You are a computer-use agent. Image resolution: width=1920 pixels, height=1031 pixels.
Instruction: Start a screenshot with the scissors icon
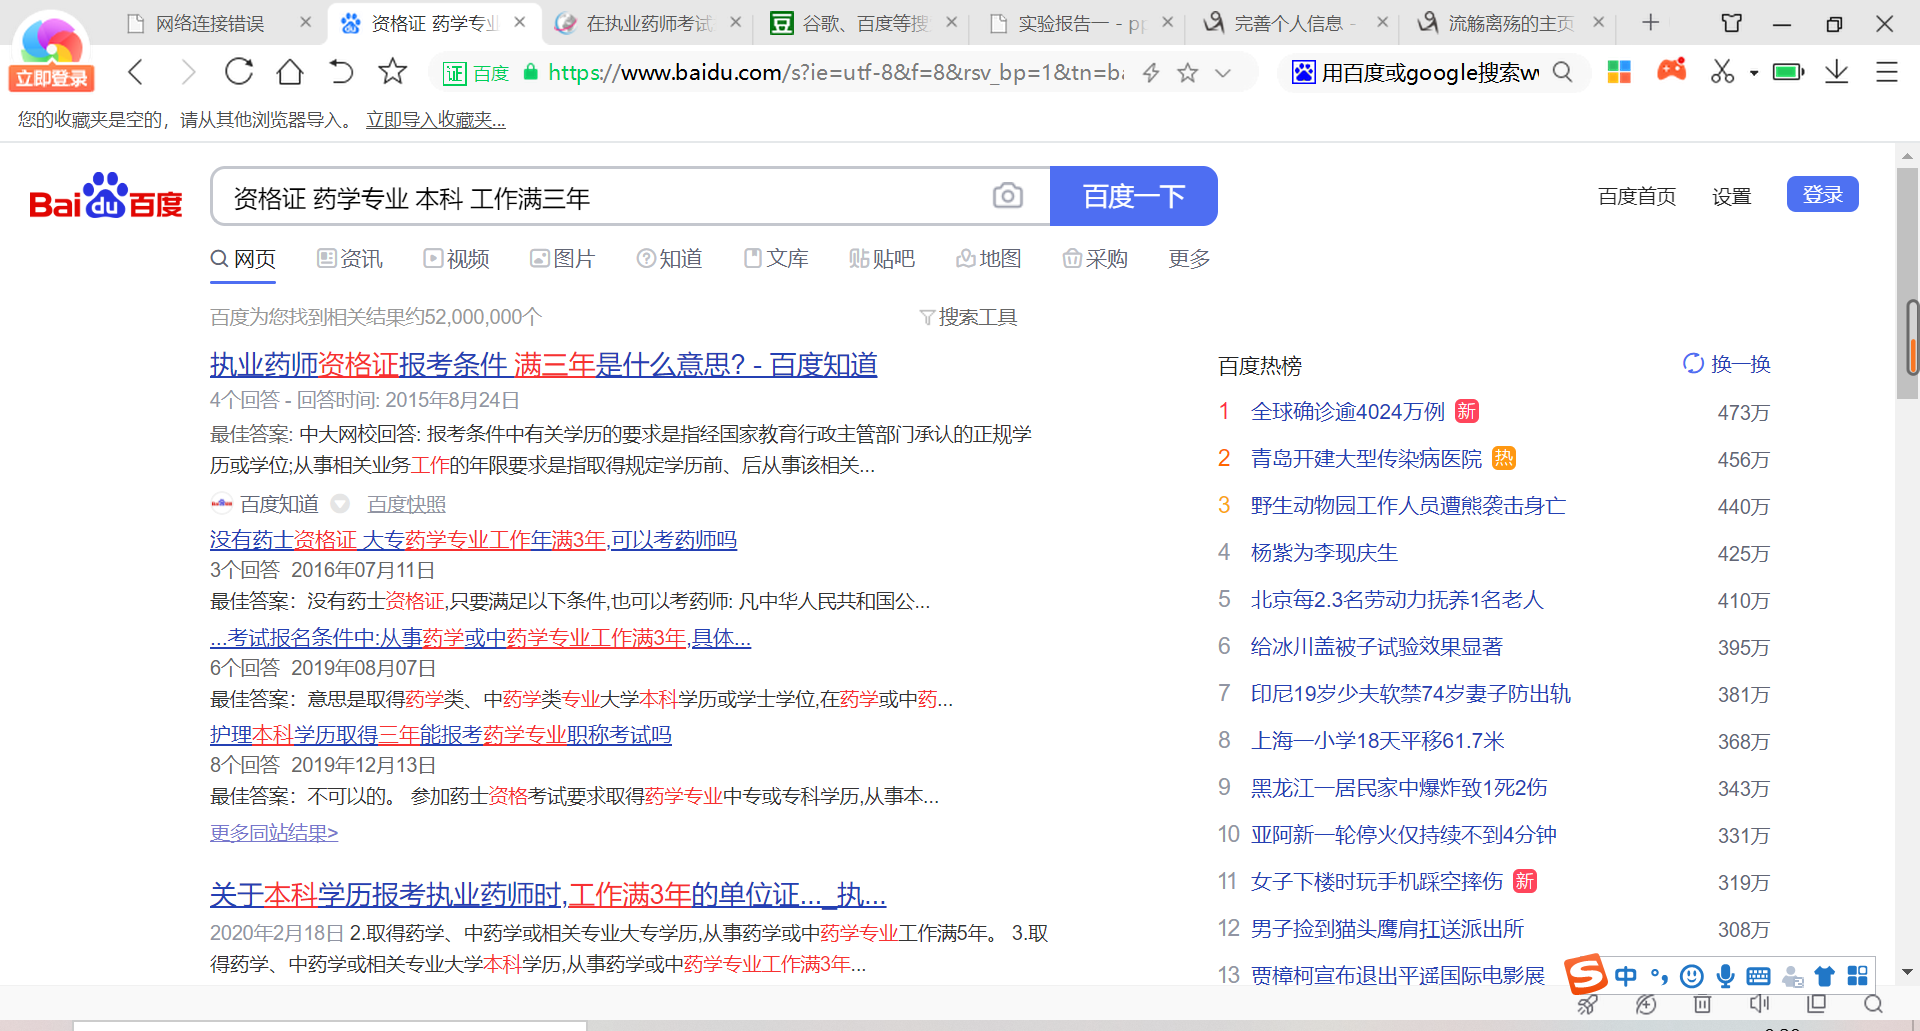pos(1722,72)
